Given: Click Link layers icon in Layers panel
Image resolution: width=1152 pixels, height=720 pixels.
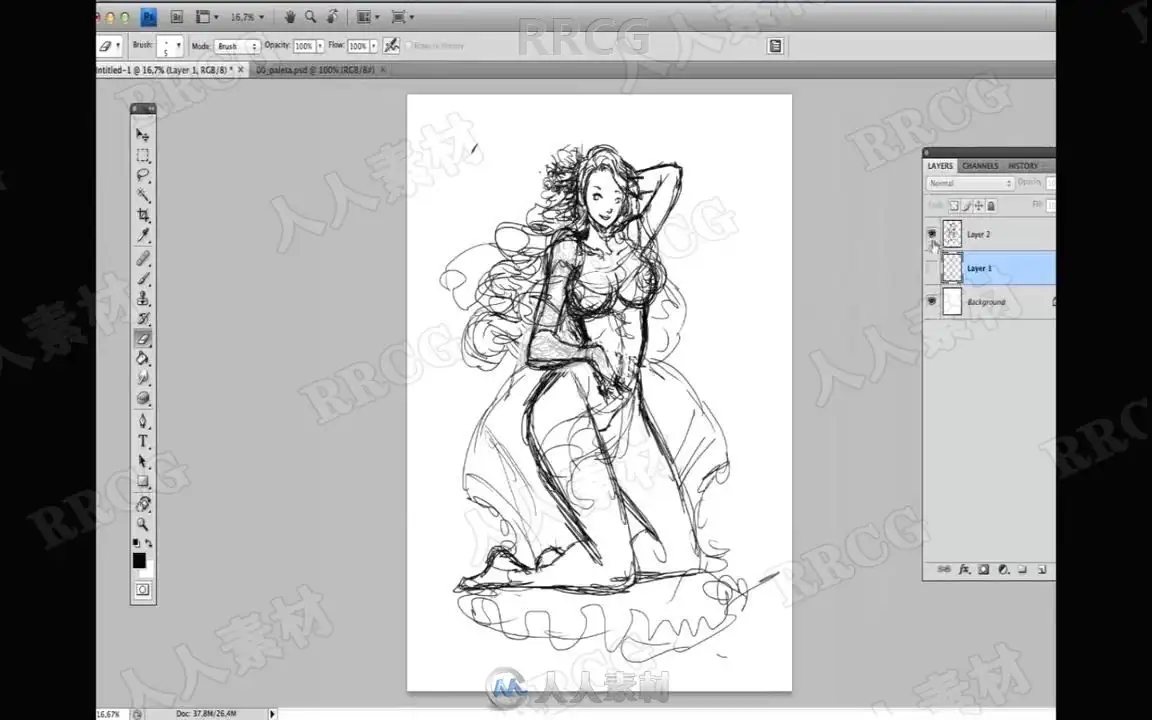Looking at the screenshot, I should pos(944,569).
